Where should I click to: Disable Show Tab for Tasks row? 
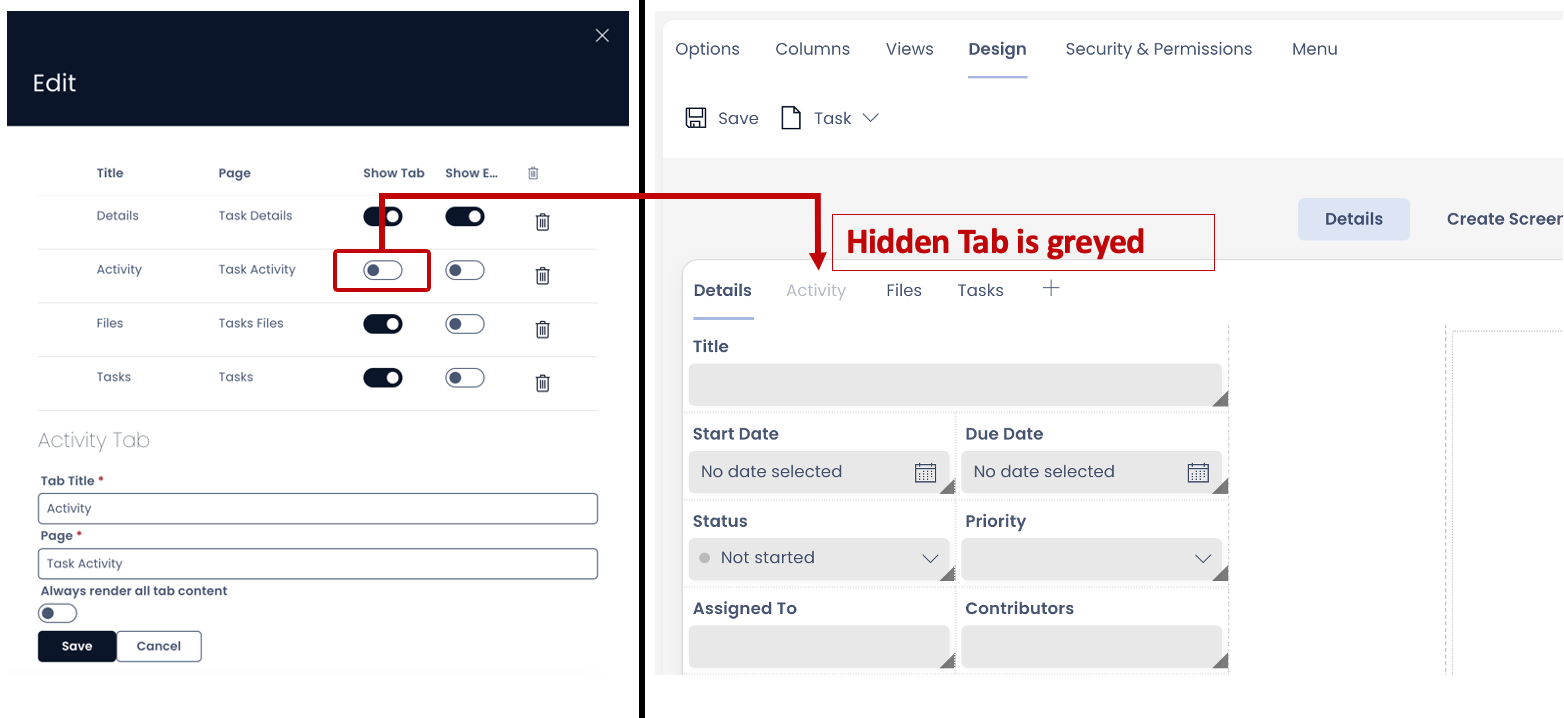click(383, 377)
